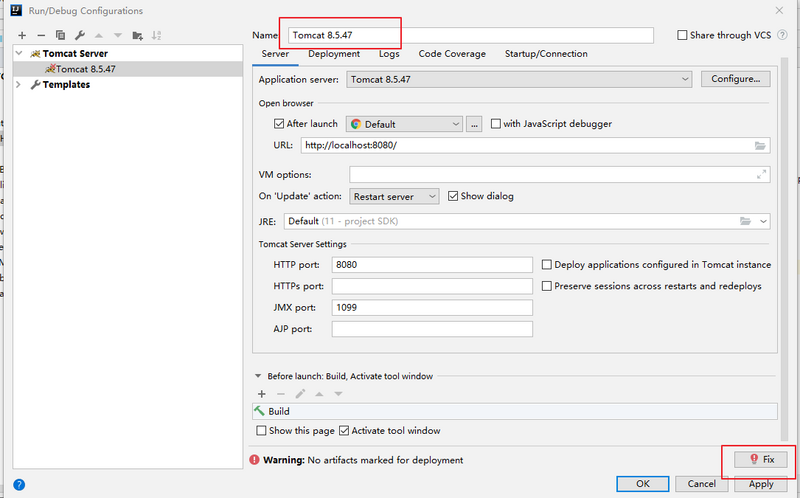Select Tomcat 8.5.47 in the tree
Viewport: 800px width, 498px height.
tap(86, 69)
